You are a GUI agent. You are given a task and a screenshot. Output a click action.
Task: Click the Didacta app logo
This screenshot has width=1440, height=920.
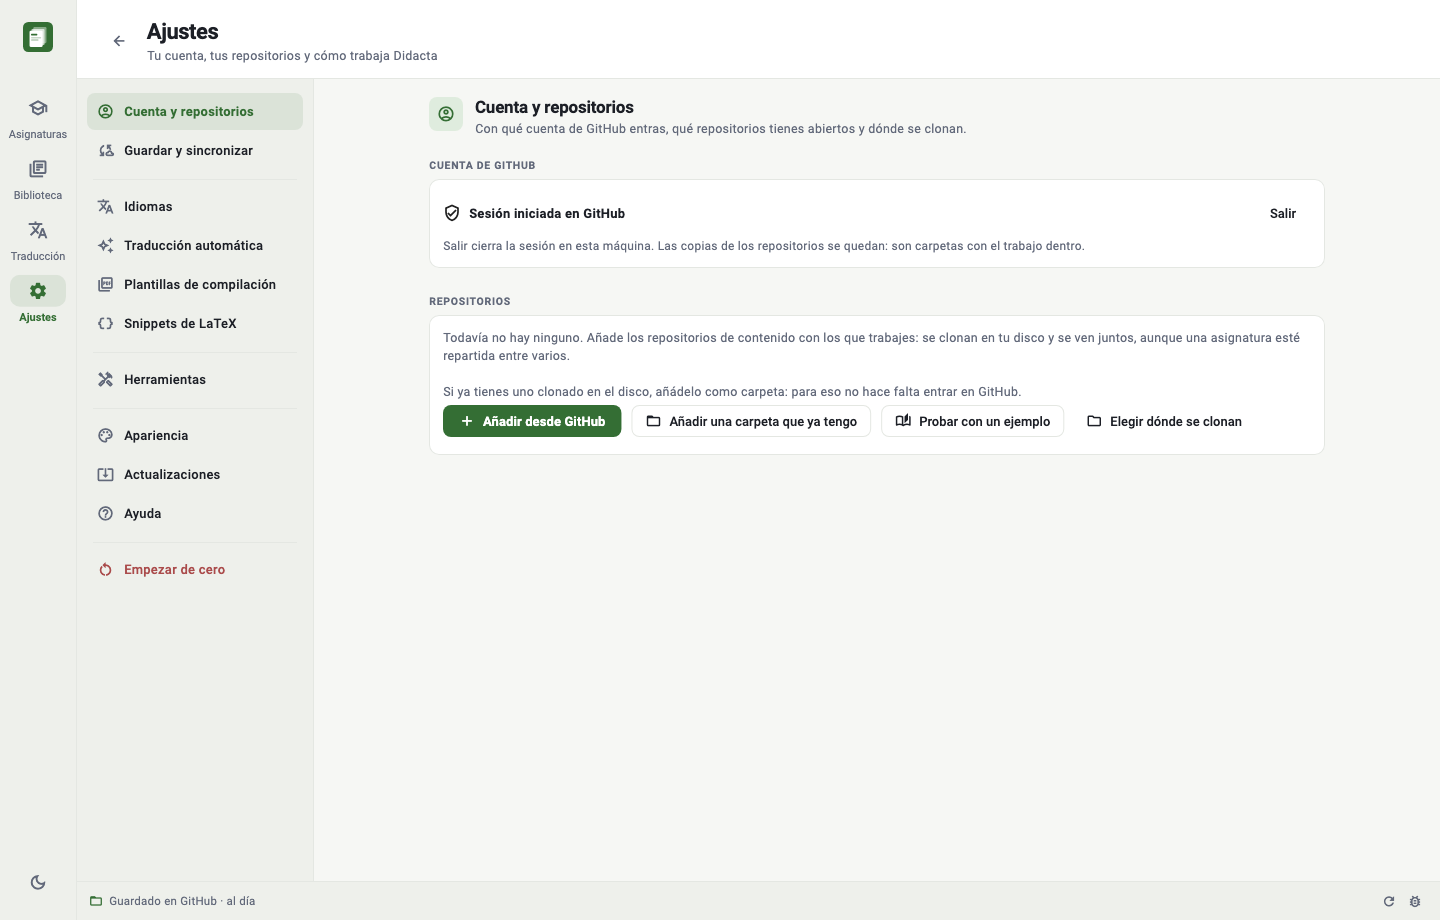[x=38, y=37]
